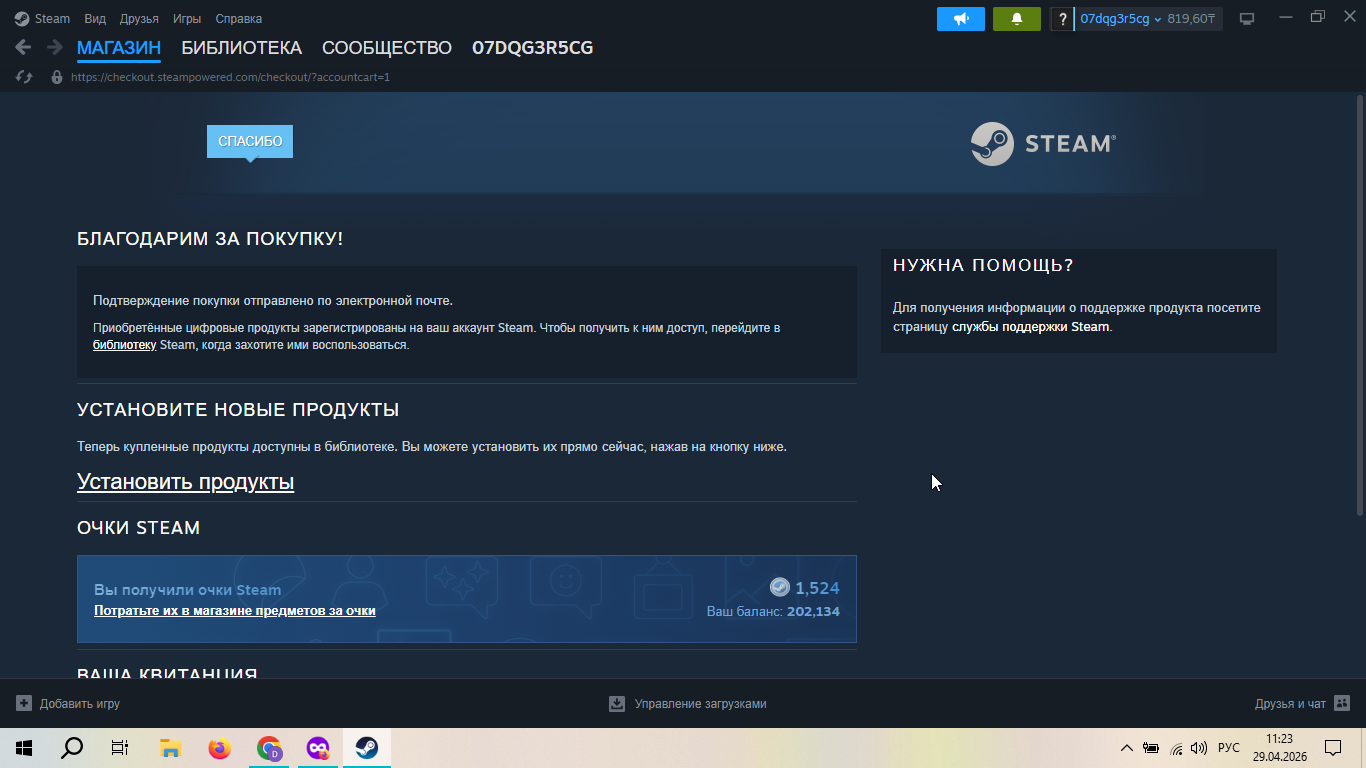Open the network Wi-Fi tray icon

coord(1177,748)
